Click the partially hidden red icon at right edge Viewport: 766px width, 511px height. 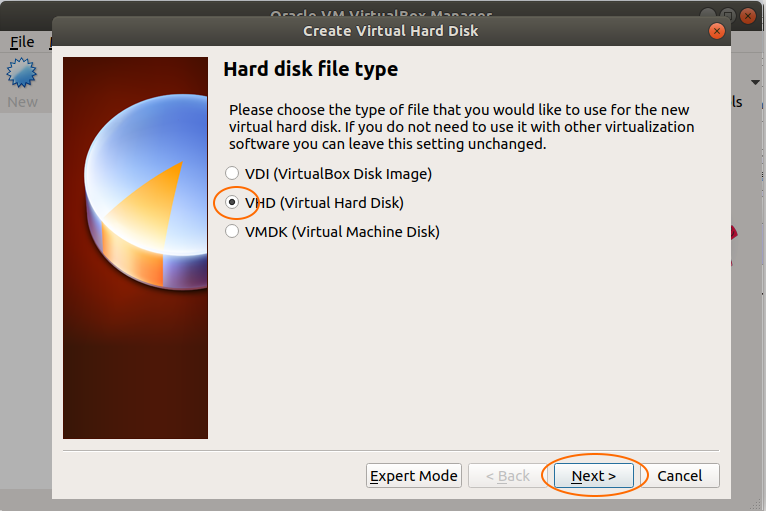[x=734, y=234]
